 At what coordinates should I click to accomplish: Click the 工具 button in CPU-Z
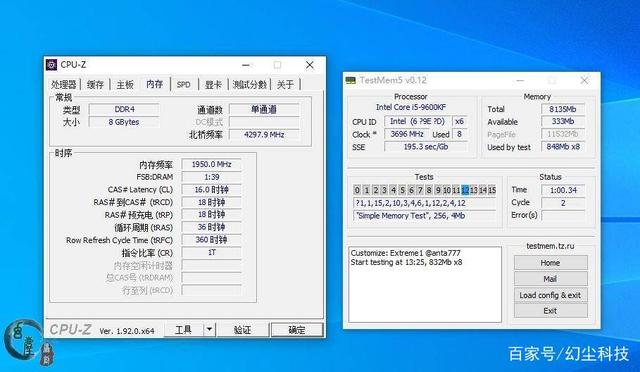tap(183, 330)
